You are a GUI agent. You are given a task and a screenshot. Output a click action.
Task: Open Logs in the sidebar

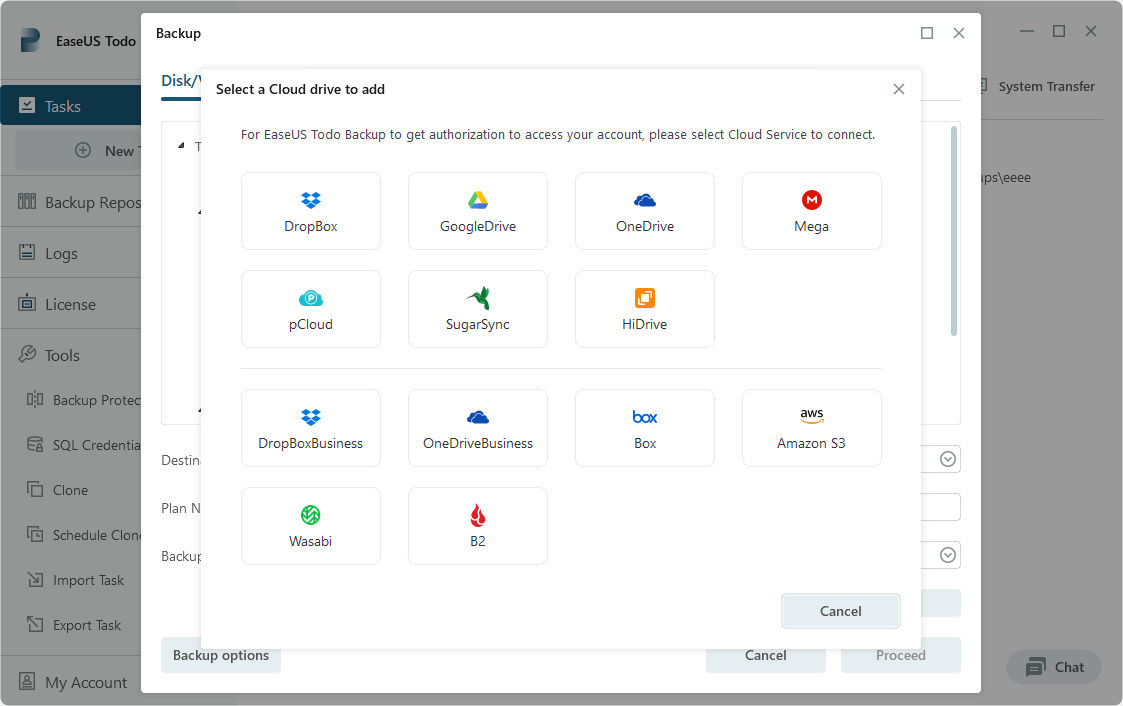[71, 253]
